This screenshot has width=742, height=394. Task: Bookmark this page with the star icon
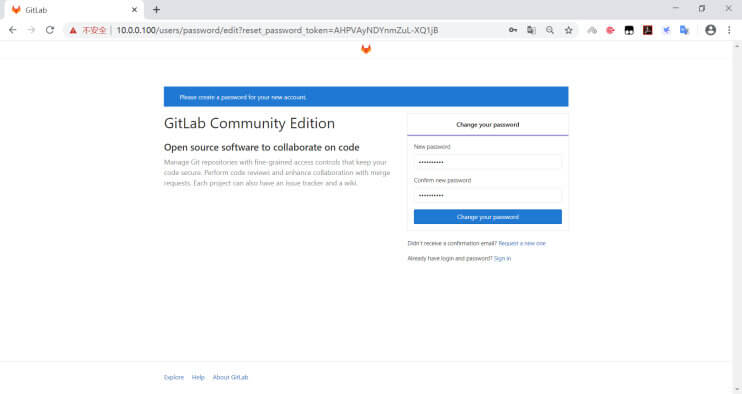click(x=569, y=30)
